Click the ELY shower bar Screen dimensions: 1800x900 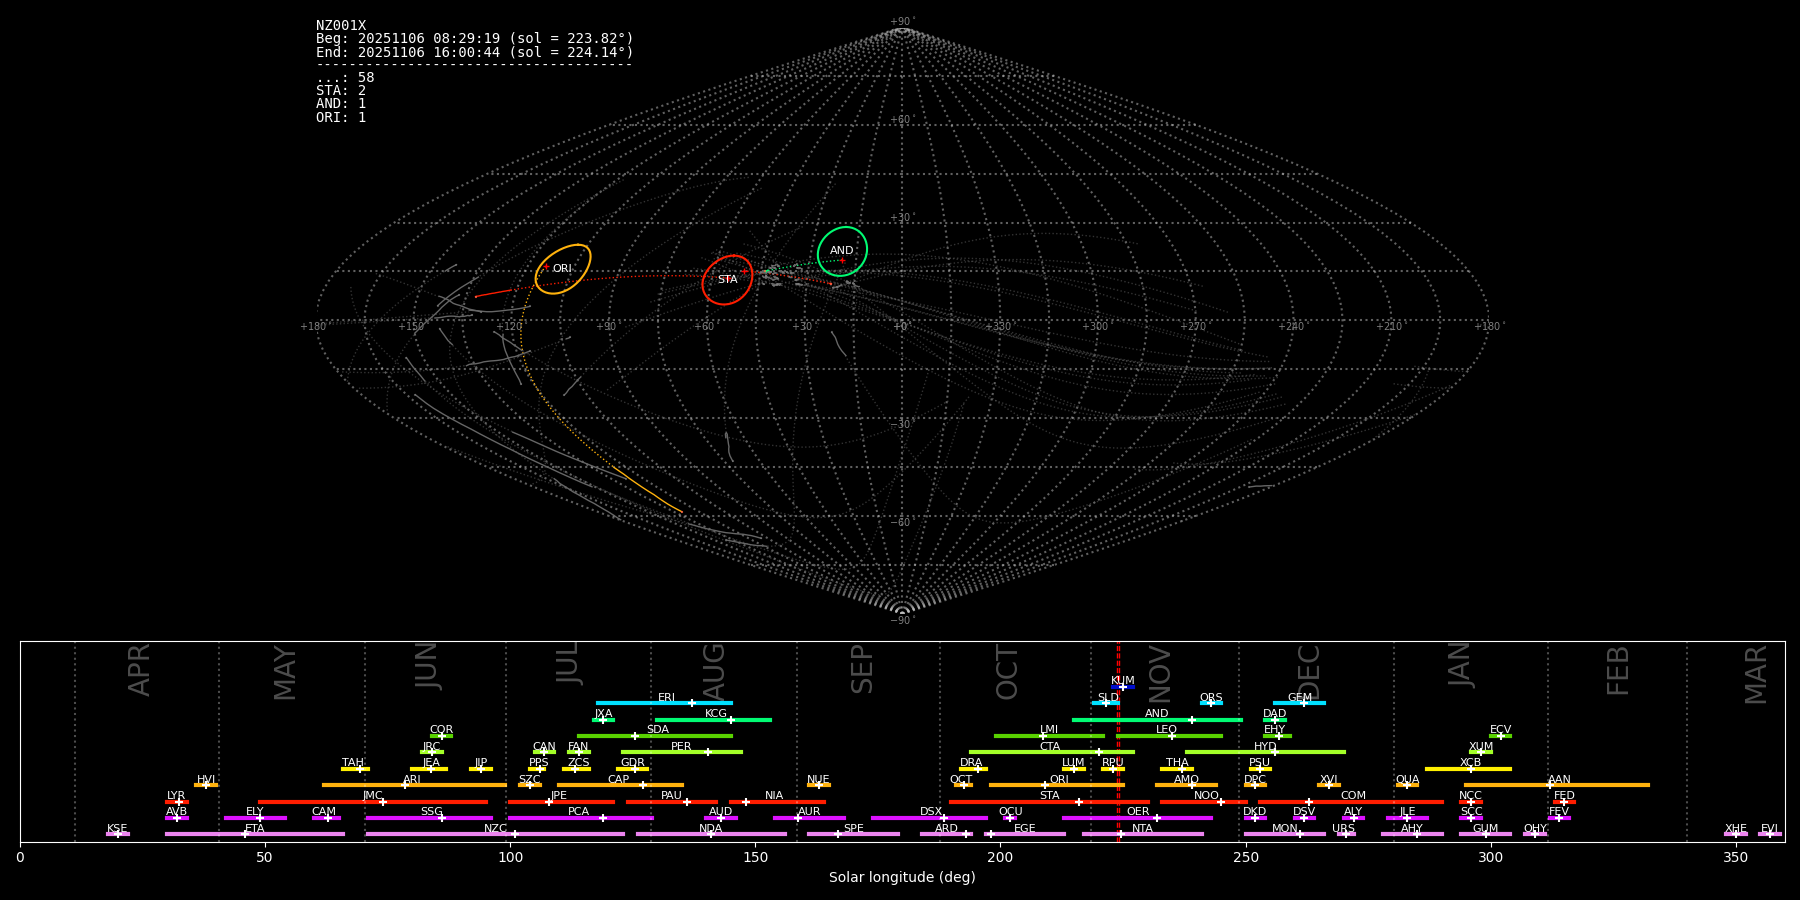[255, 818]
